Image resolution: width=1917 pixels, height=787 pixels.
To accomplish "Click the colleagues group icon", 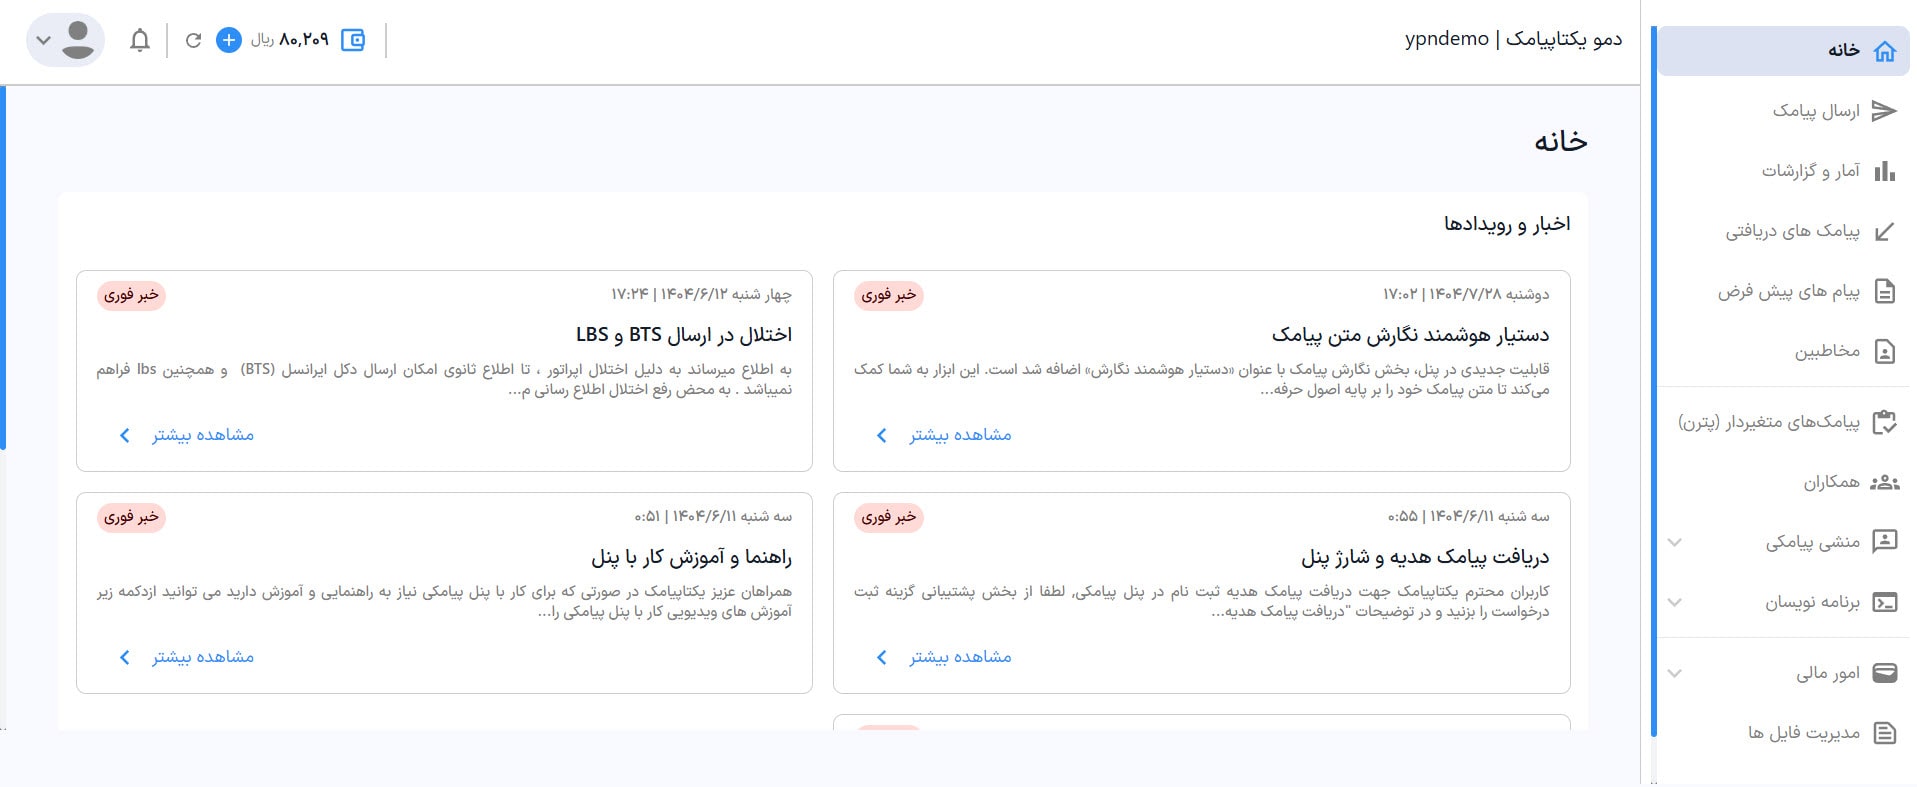I will pyautogui.click(x=1884, y=483).
